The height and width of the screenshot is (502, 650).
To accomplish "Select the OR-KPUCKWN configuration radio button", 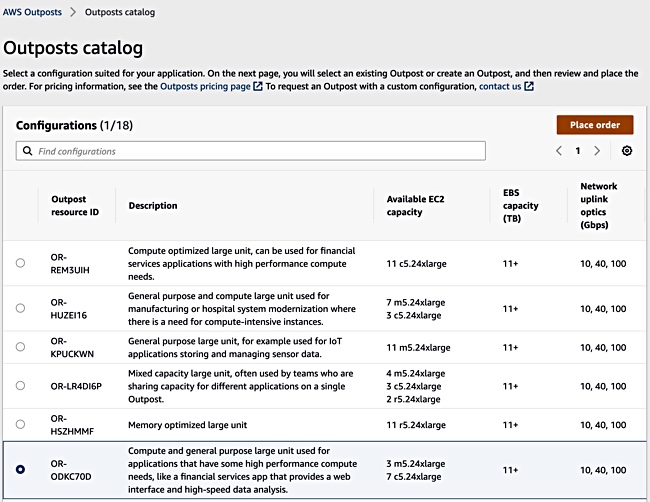I will [x=20, y=347].
